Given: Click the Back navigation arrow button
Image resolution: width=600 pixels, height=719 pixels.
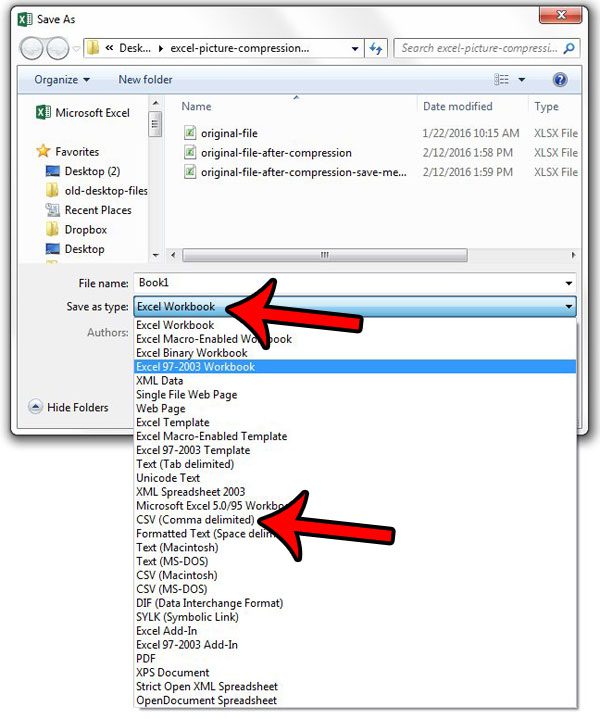Looking at the screenshot, I should [31, 48].
